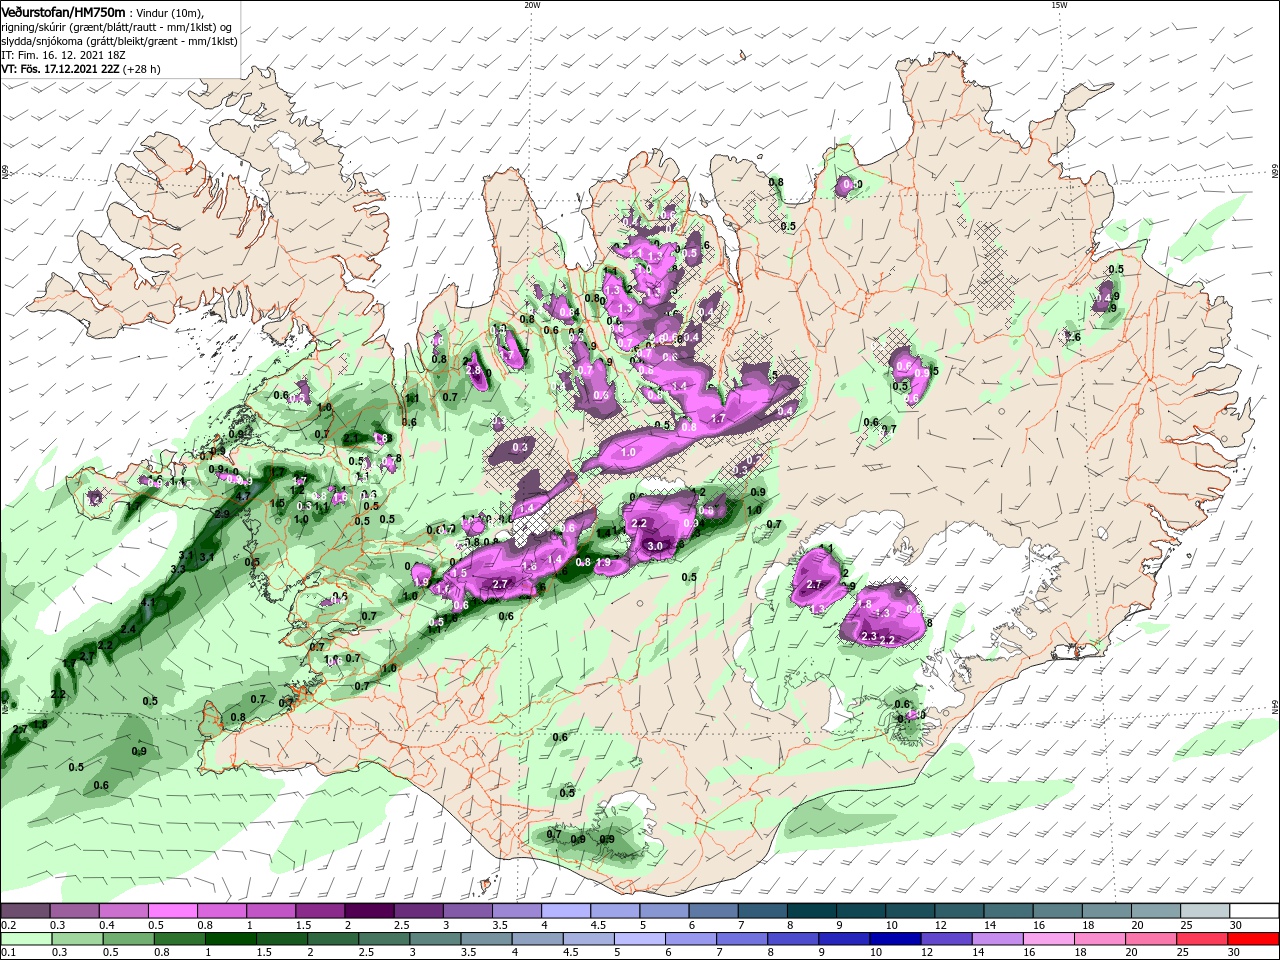This screenshot has height=960, width=1280.
Task: Click the lower legend swatch labeled 3
Action: click(x=434, y=939)
